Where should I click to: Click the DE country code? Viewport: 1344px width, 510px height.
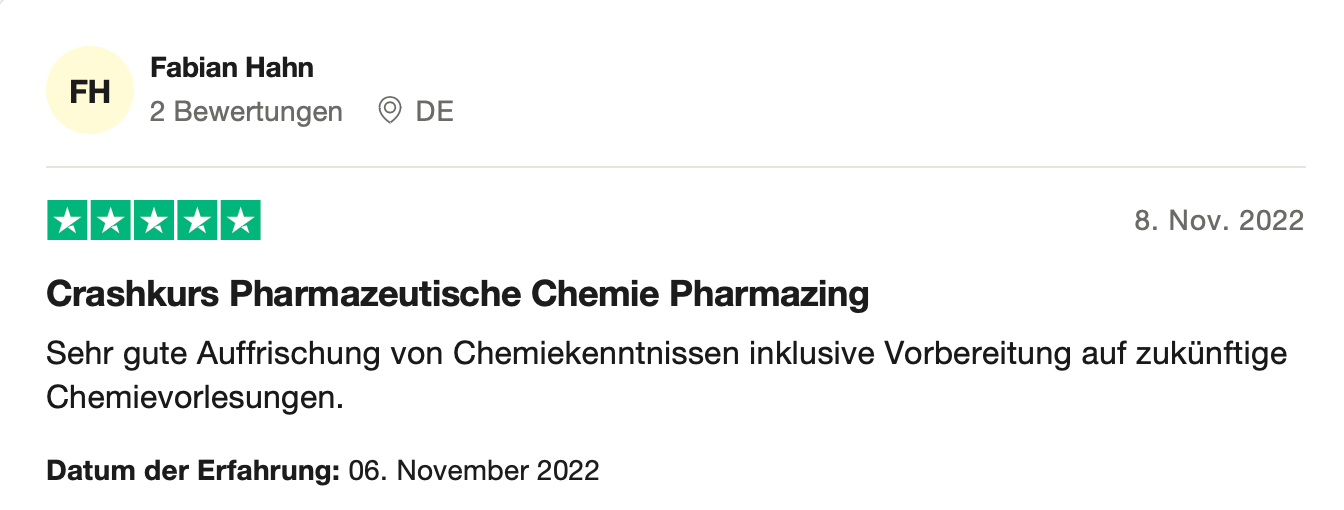pyautogui.click(x=435, y=111)
